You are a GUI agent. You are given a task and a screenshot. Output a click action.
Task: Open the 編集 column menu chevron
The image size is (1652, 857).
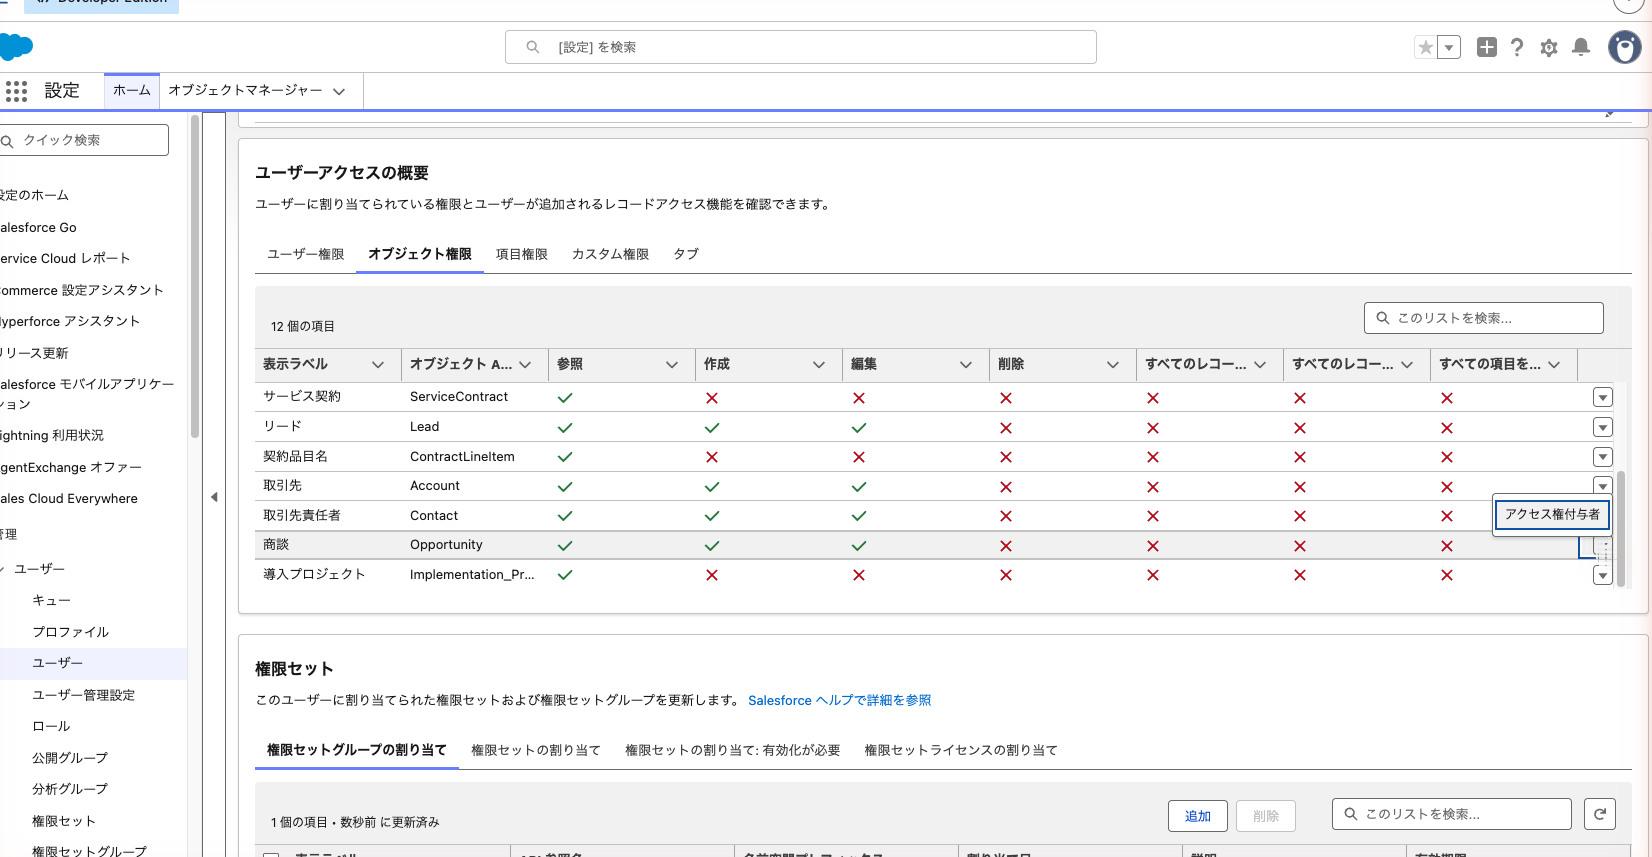(x=966, y=365)
